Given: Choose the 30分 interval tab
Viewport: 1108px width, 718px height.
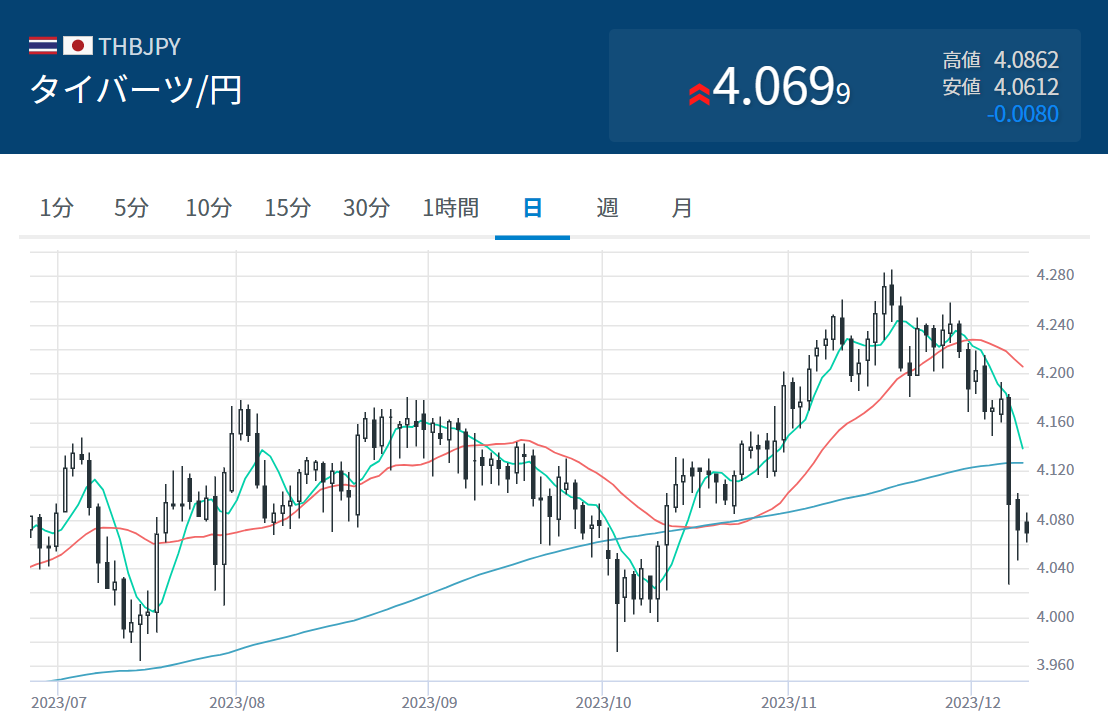Looking at the screenshot, I should [x=366, y=208].
